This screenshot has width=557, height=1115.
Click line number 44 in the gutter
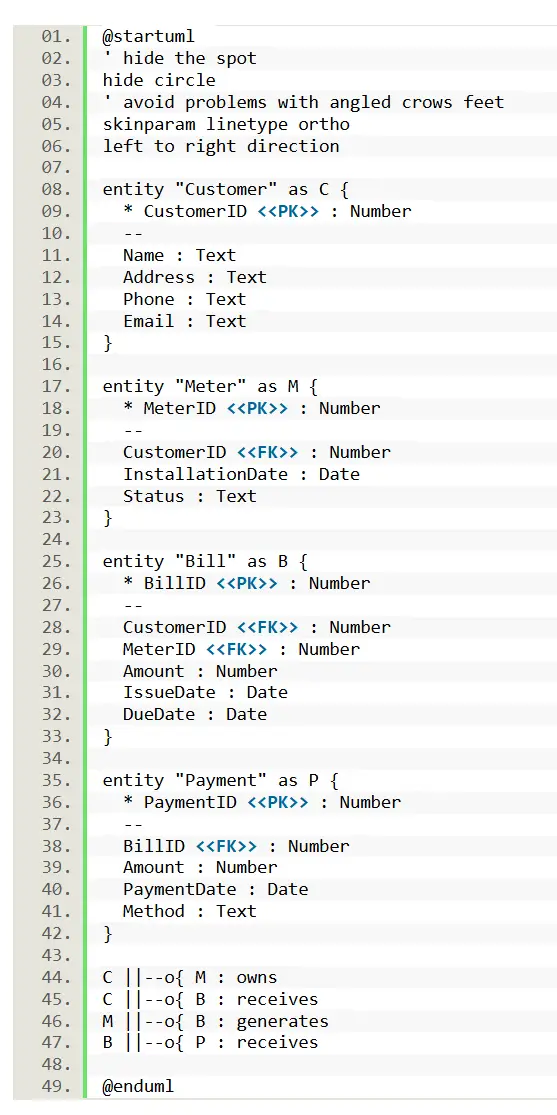click(x=55, y=977)
